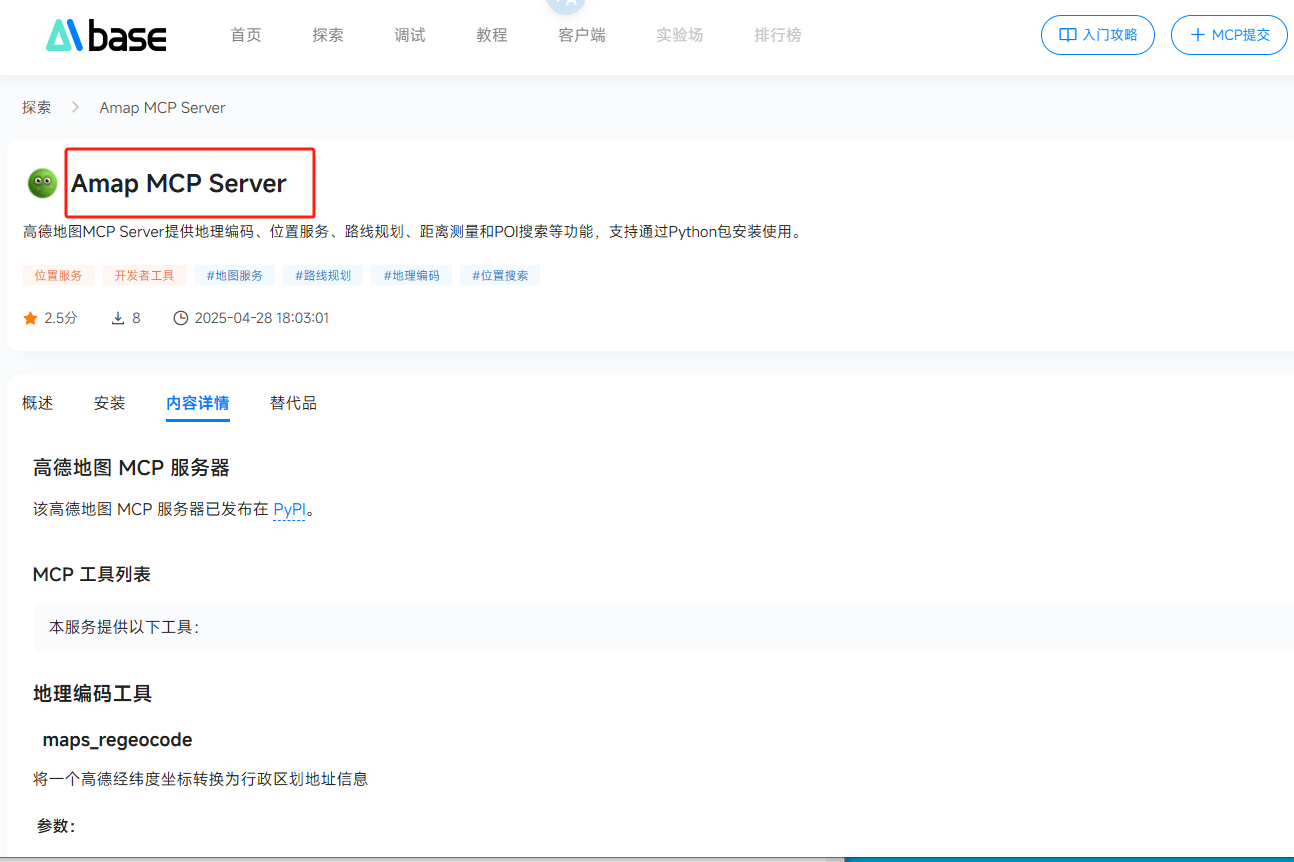The image size is (1294, 862).
Task: Switch to the 安装 tab
Action: coord(110,403)
